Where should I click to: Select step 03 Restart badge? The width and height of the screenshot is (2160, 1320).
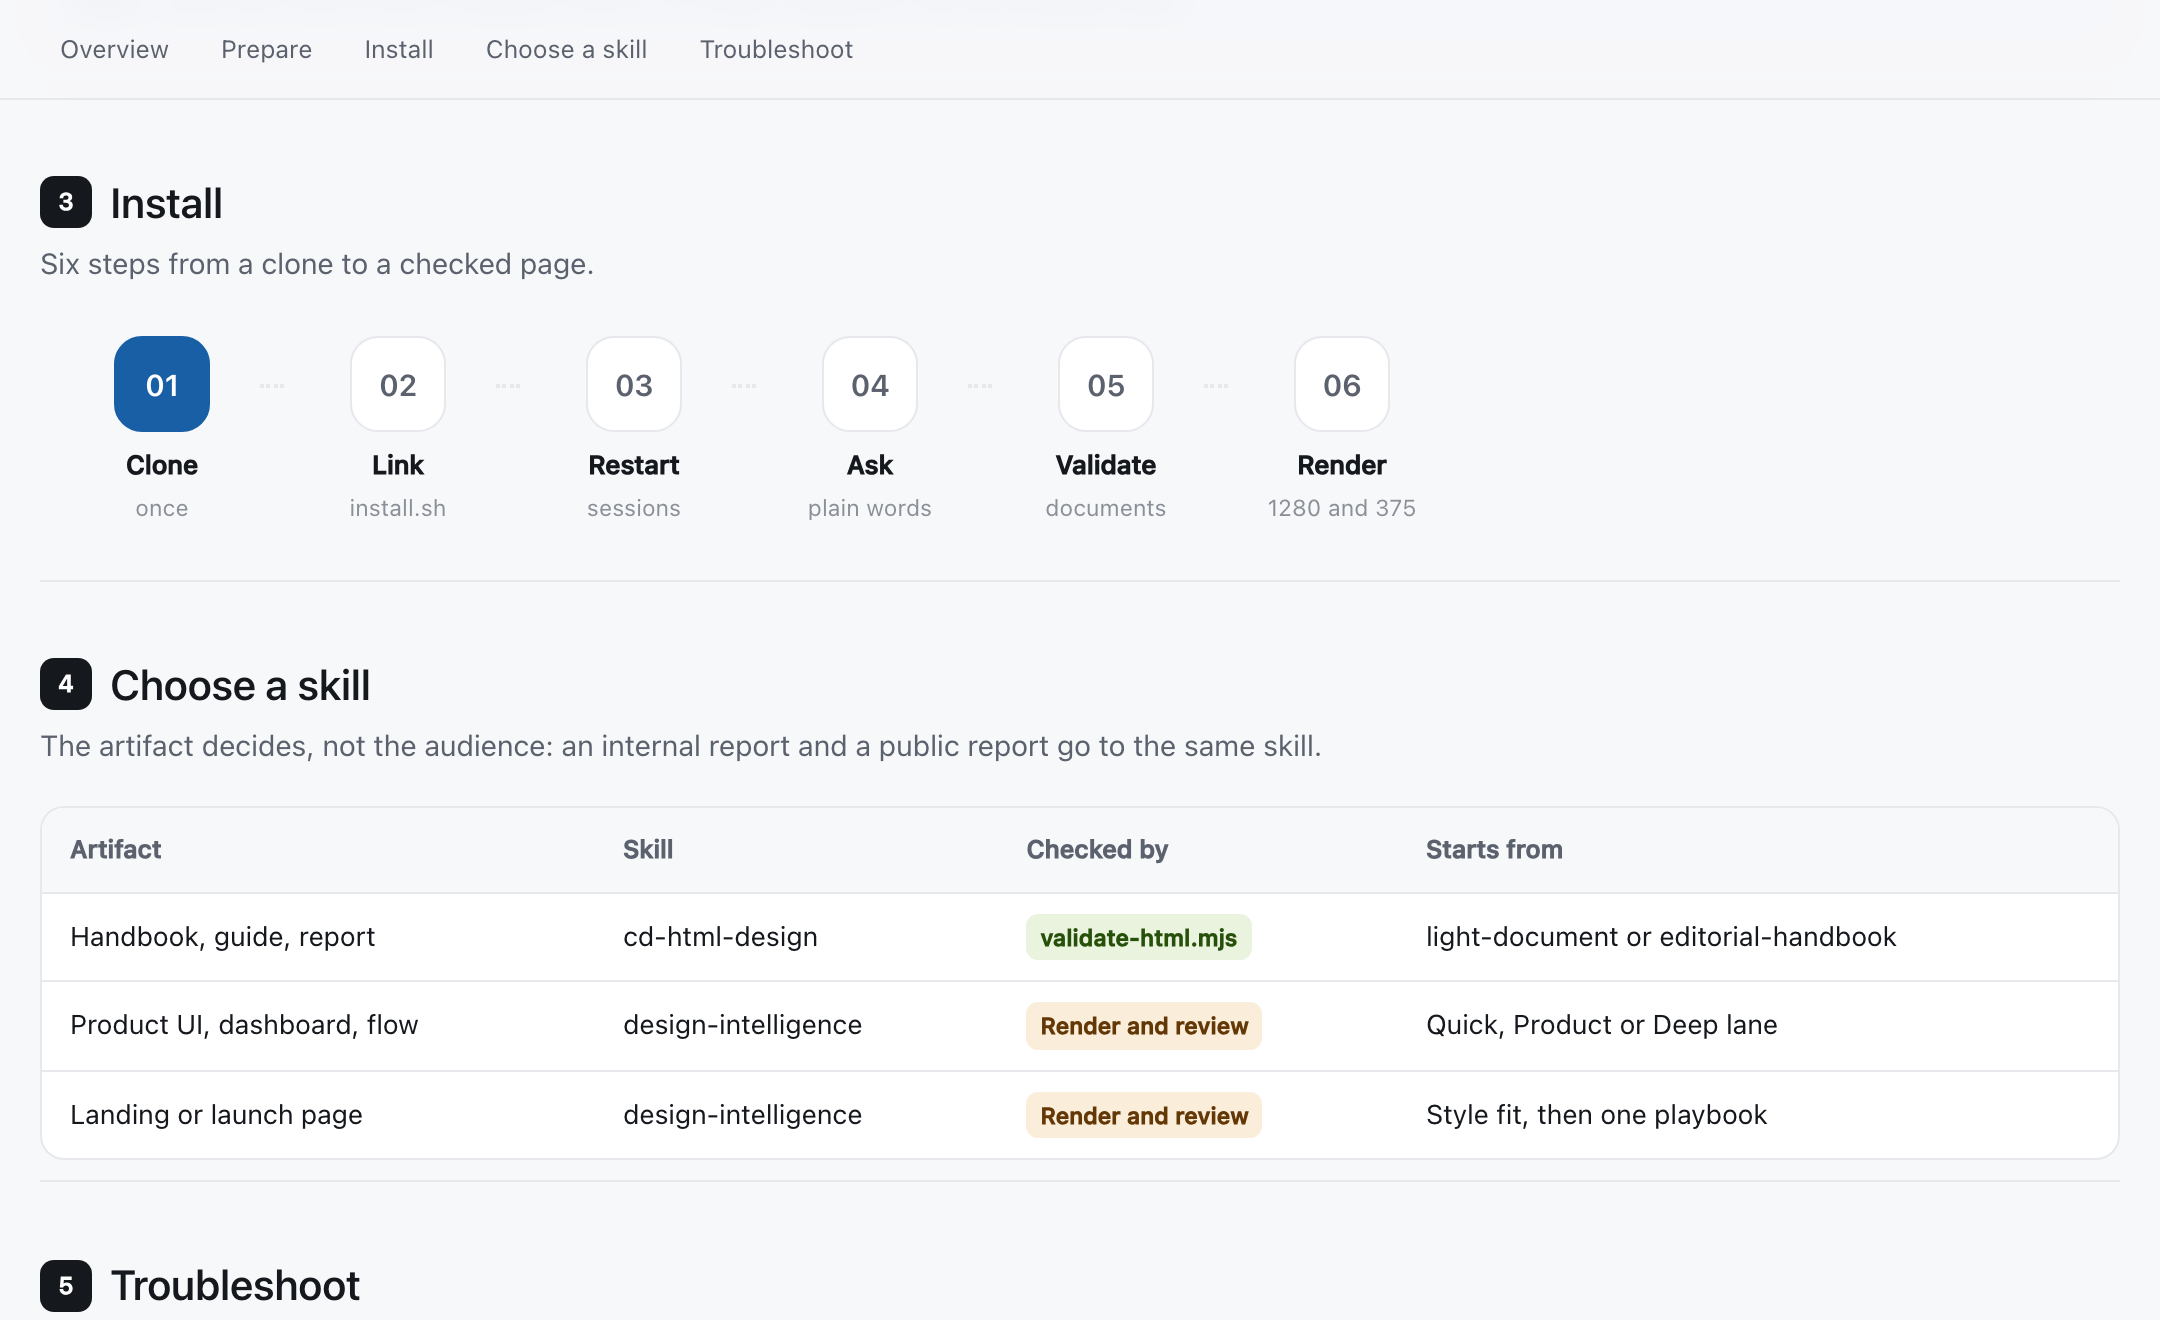634,384
